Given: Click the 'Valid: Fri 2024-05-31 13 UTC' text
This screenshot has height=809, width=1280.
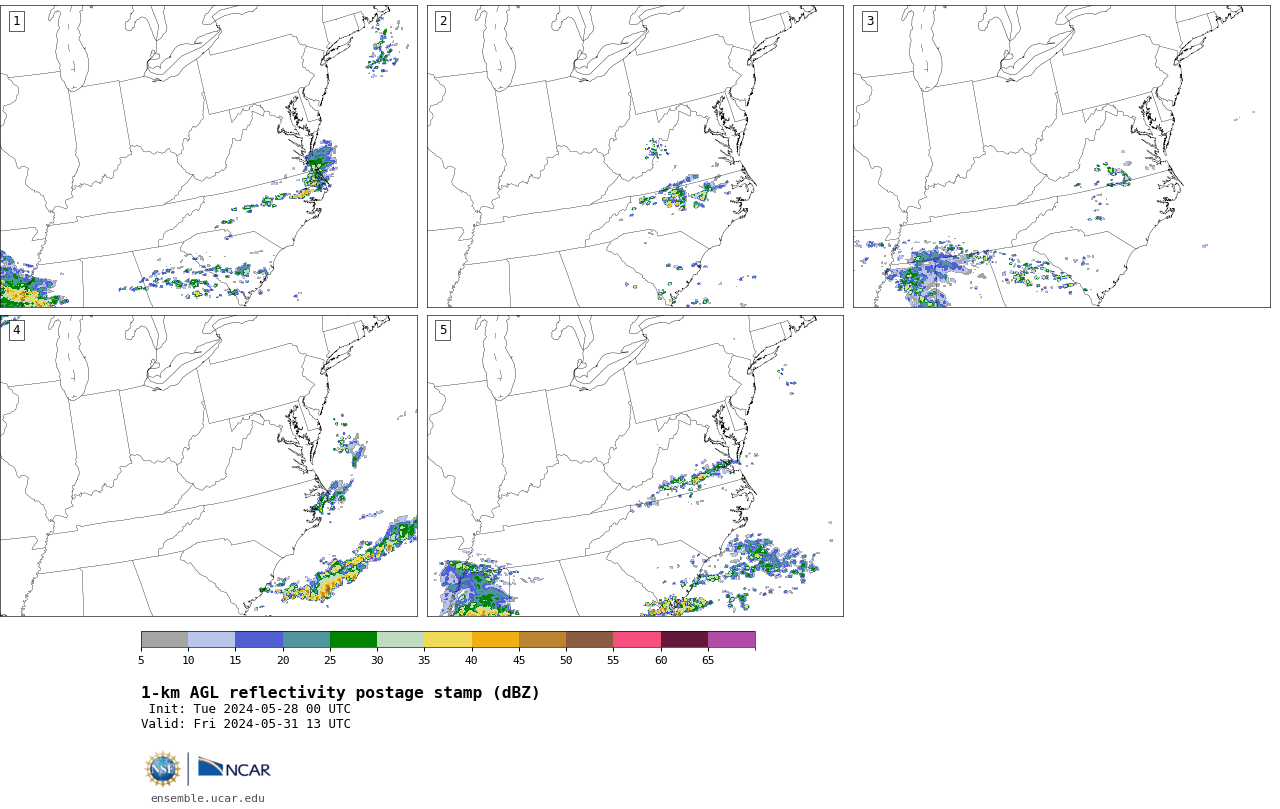Looking at the screenshot, I should 246,724.
